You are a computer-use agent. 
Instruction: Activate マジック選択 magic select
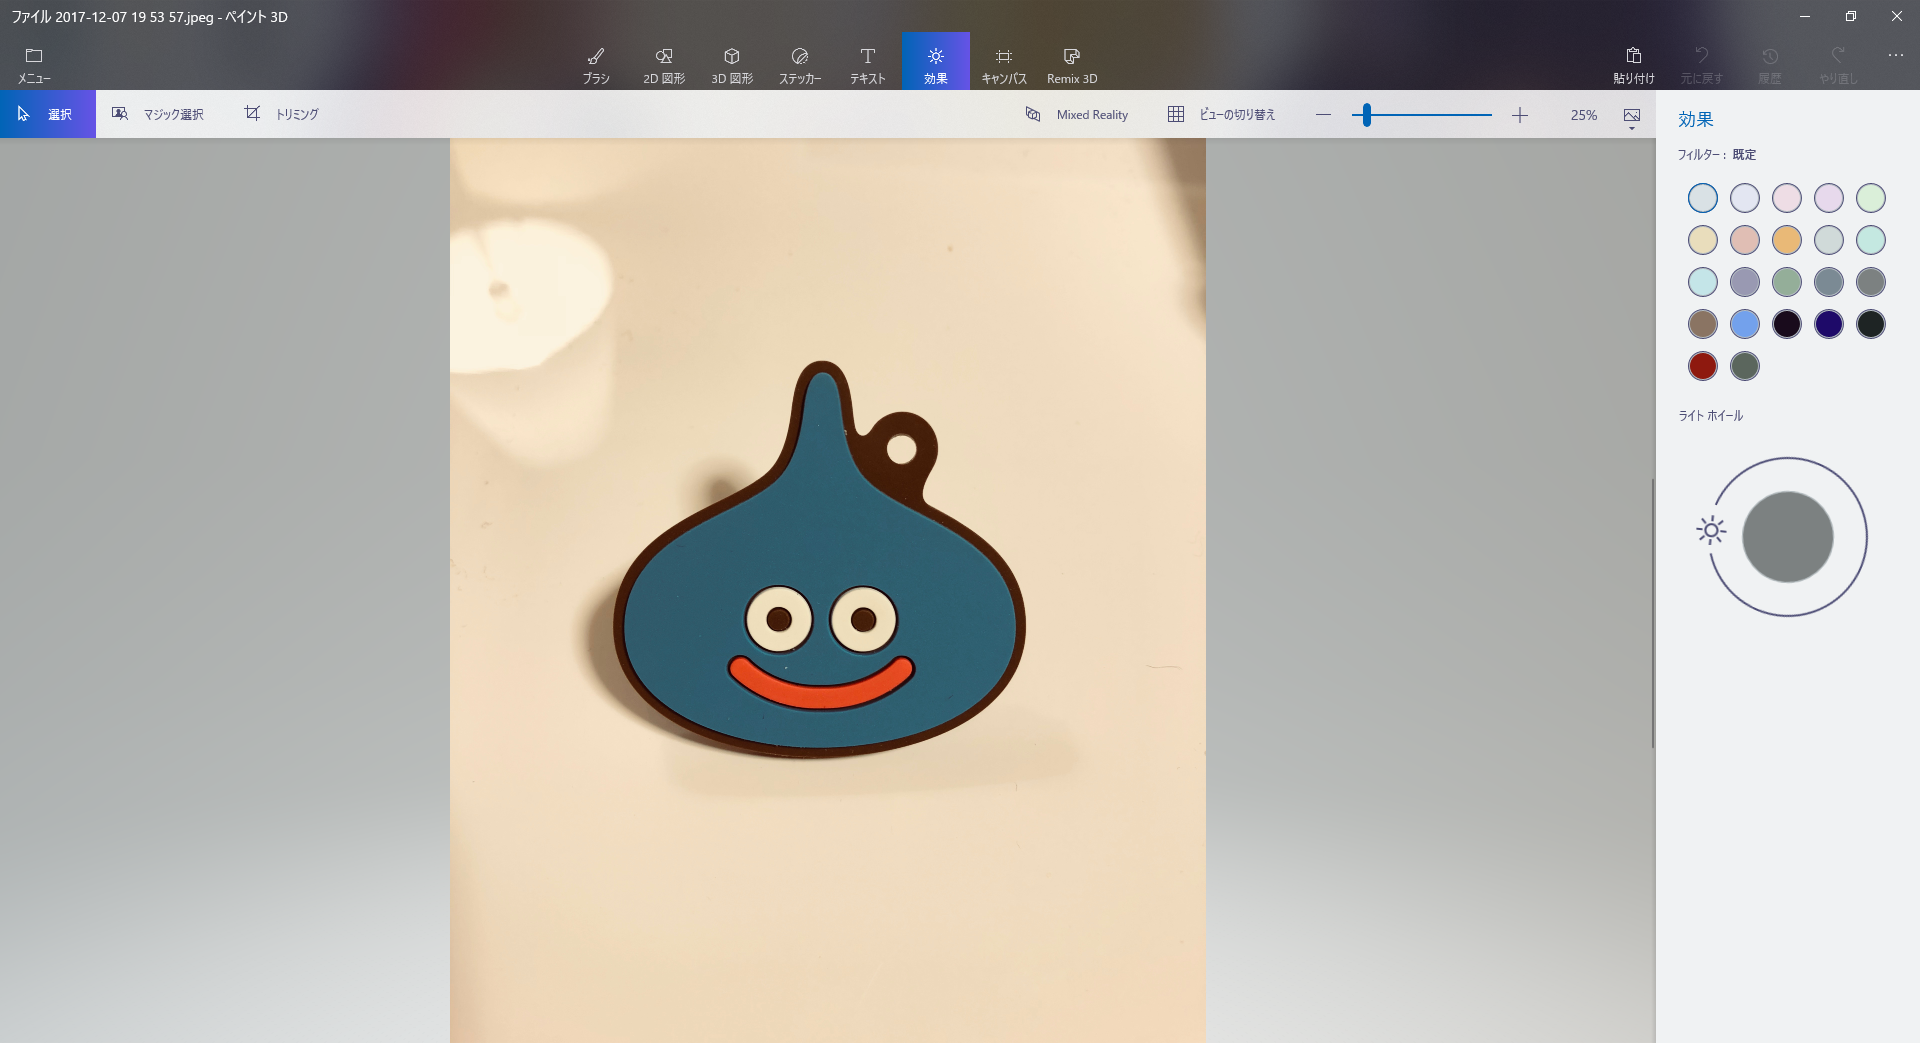tap(158, 114)
